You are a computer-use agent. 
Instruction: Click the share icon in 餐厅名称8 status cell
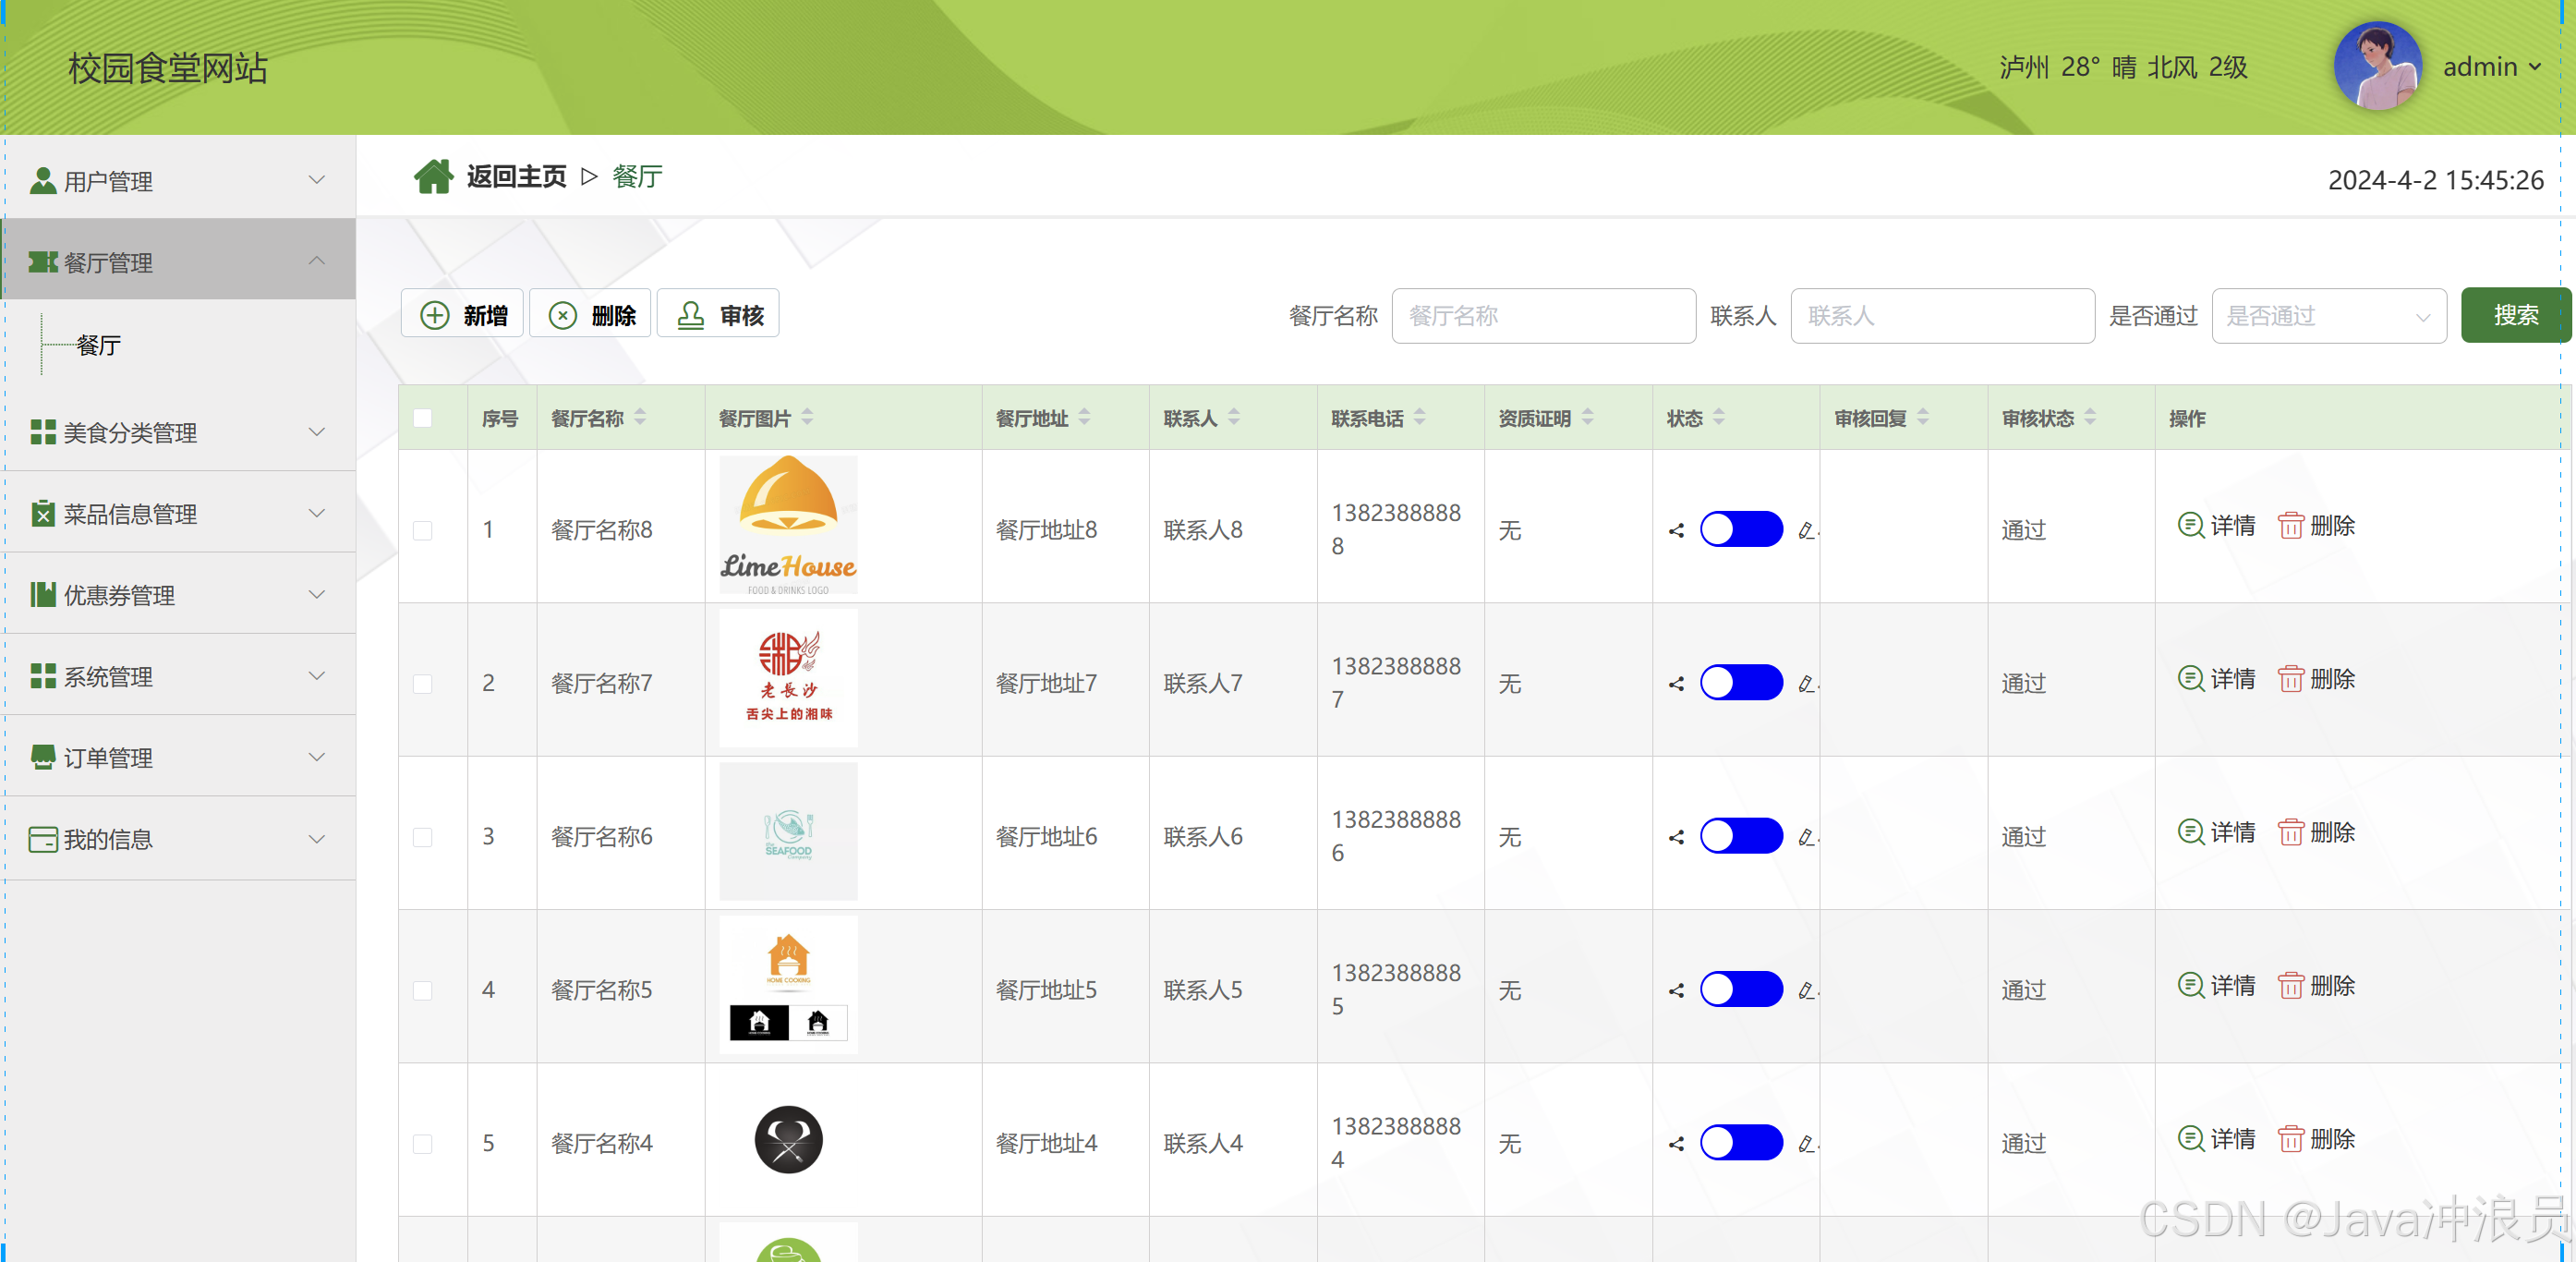point(1677,531)
